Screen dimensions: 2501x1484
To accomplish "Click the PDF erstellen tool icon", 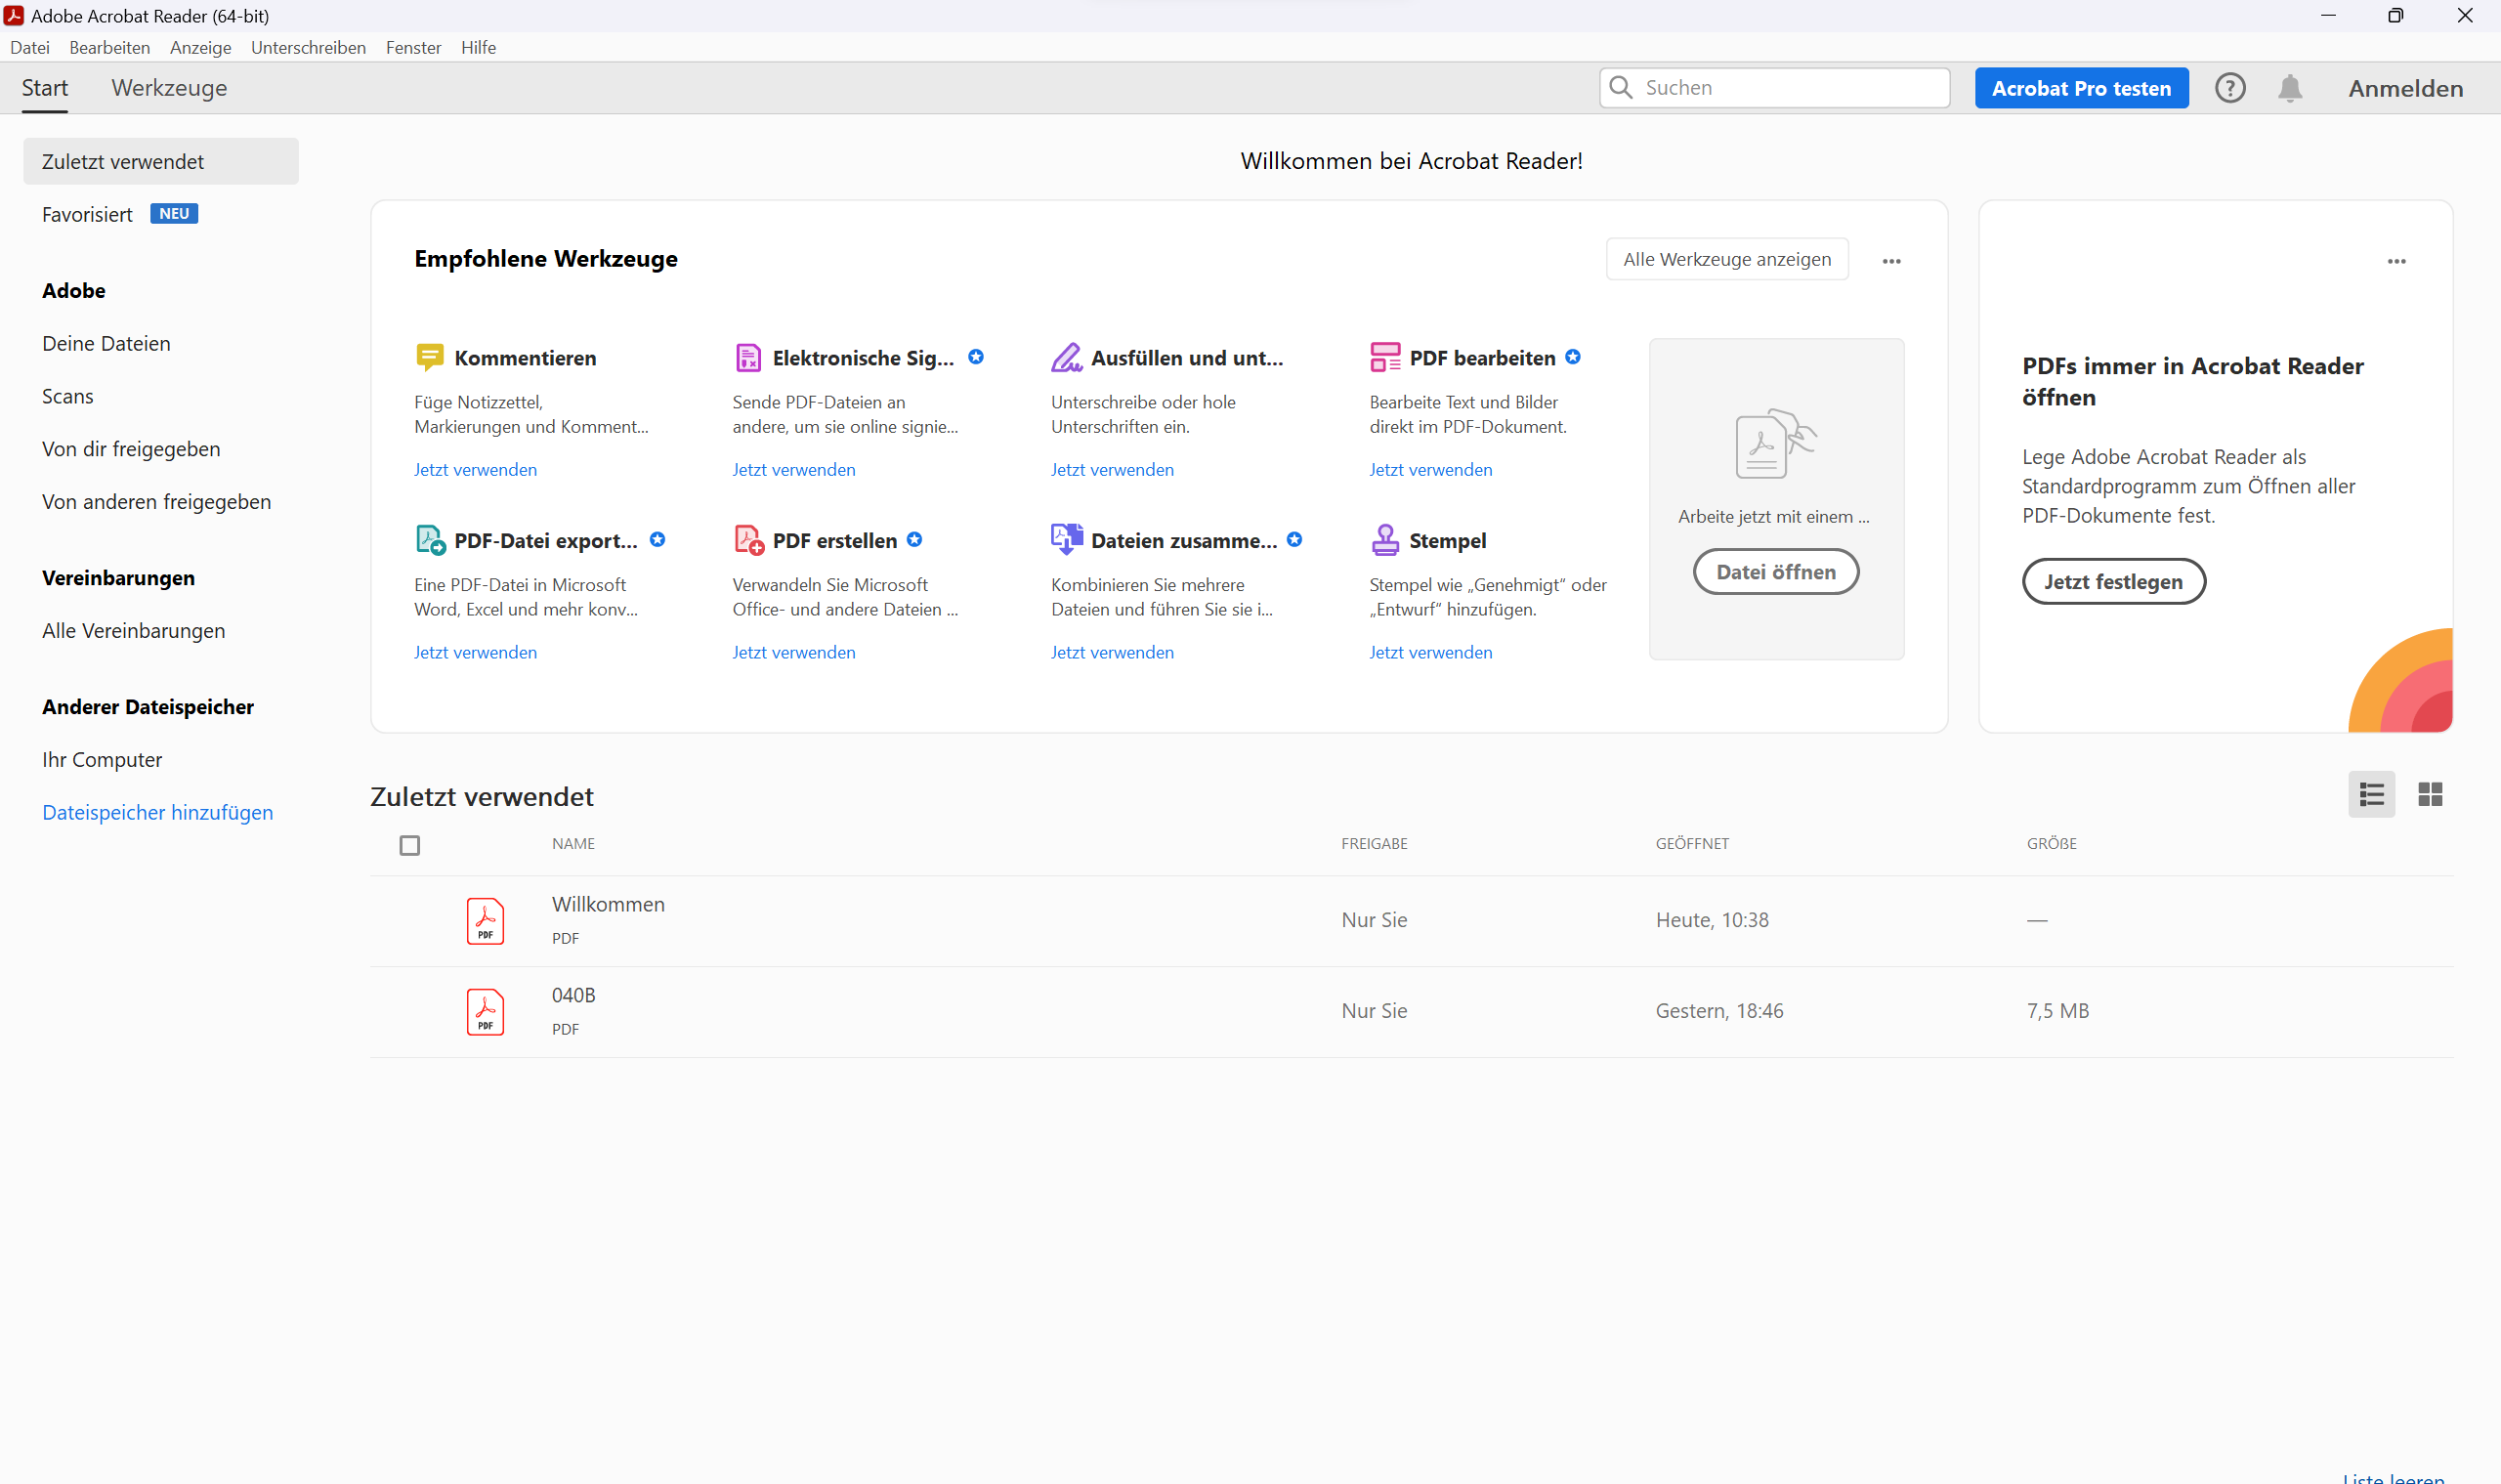I will point(748,540).
